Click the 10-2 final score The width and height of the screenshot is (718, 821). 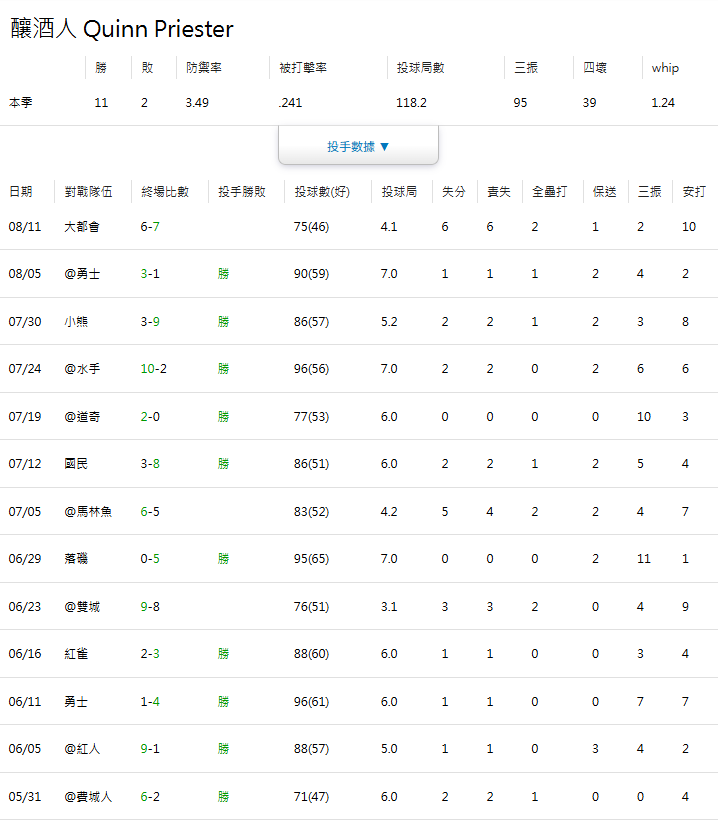[153, 369]
